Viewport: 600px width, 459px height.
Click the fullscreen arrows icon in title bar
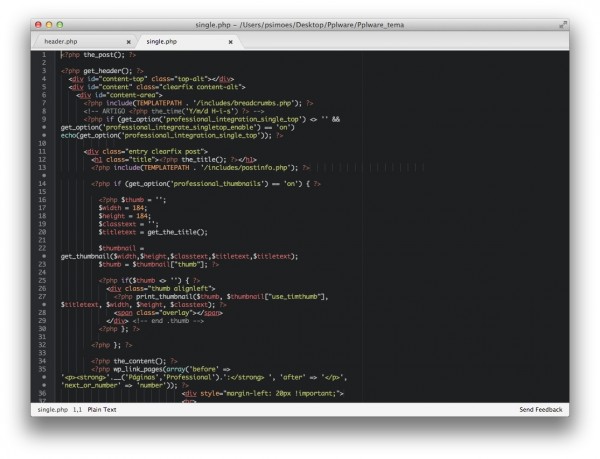[562, 25]
